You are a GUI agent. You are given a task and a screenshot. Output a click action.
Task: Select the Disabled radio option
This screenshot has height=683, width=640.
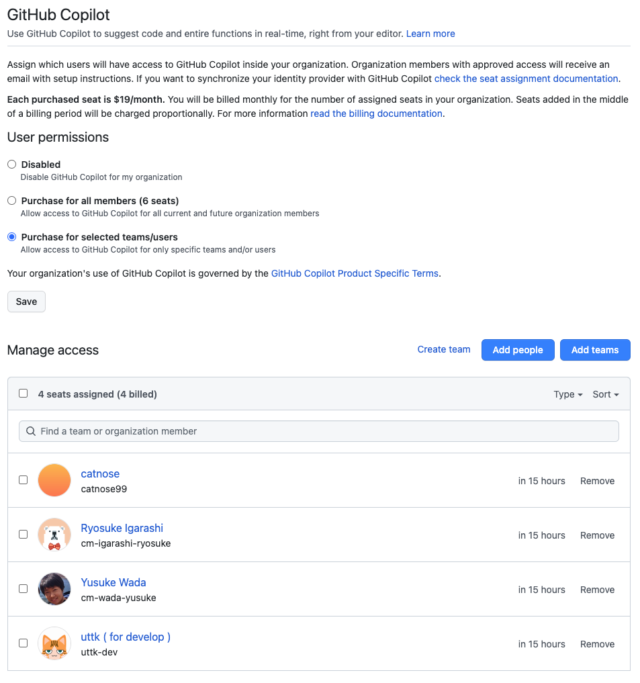[x=12, y=164]
